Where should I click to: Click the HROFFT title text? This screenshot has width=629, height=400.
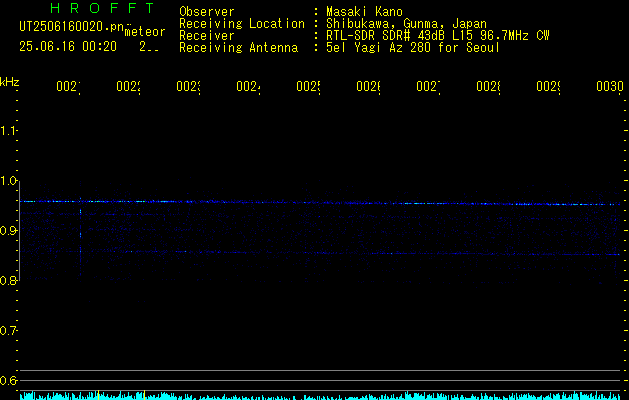[103, 8]
